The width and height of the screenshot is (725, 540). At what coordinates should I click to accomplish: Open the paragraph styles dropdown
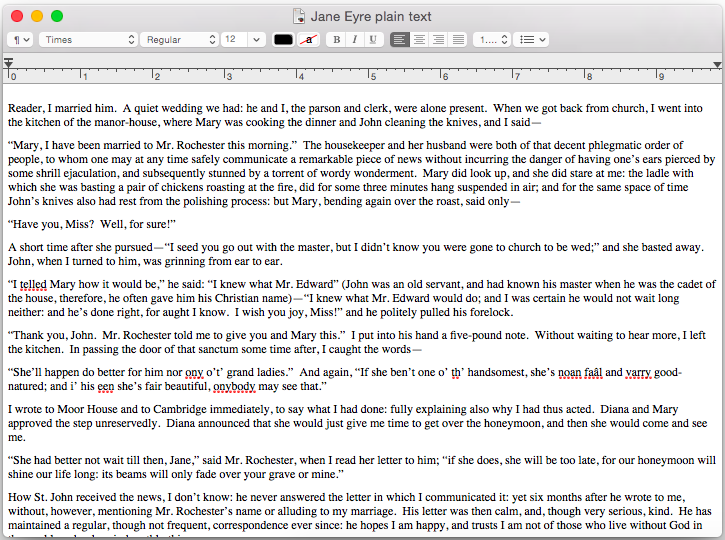pyautogui.click(x=20, y=40)
